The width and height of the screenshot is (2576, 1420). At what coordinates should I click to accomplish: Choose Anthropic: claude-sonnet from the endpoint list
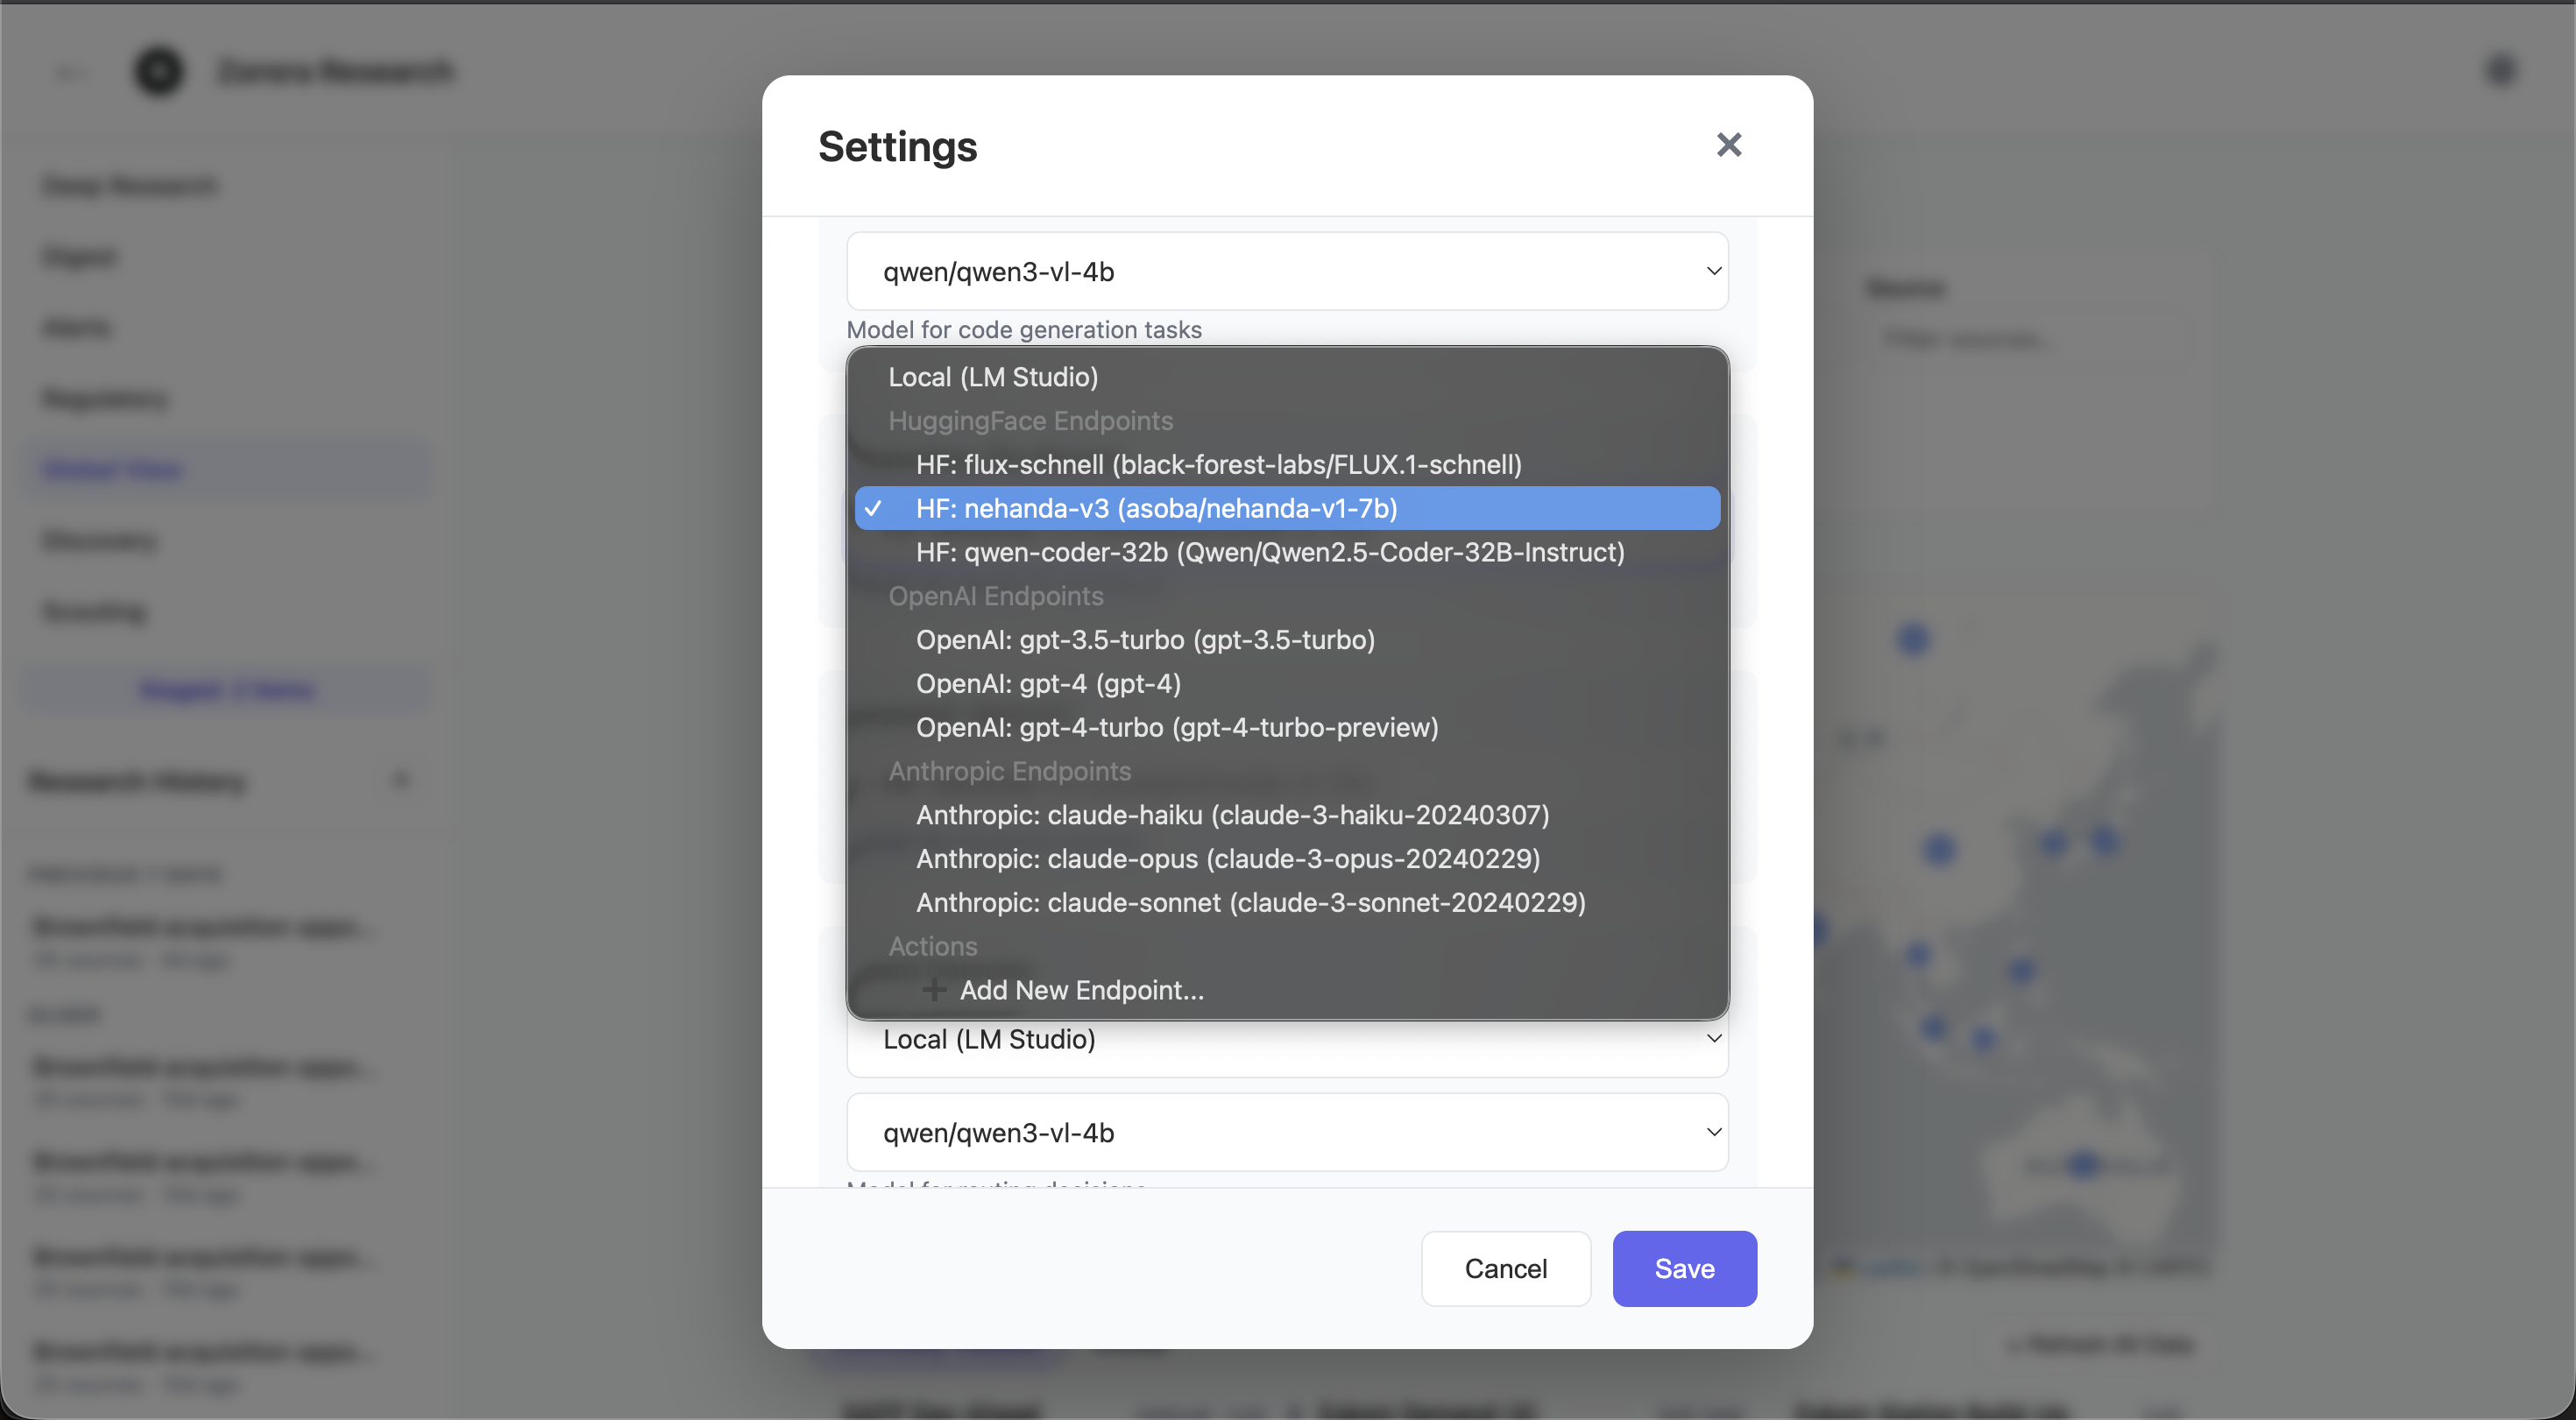[1251, 902]
